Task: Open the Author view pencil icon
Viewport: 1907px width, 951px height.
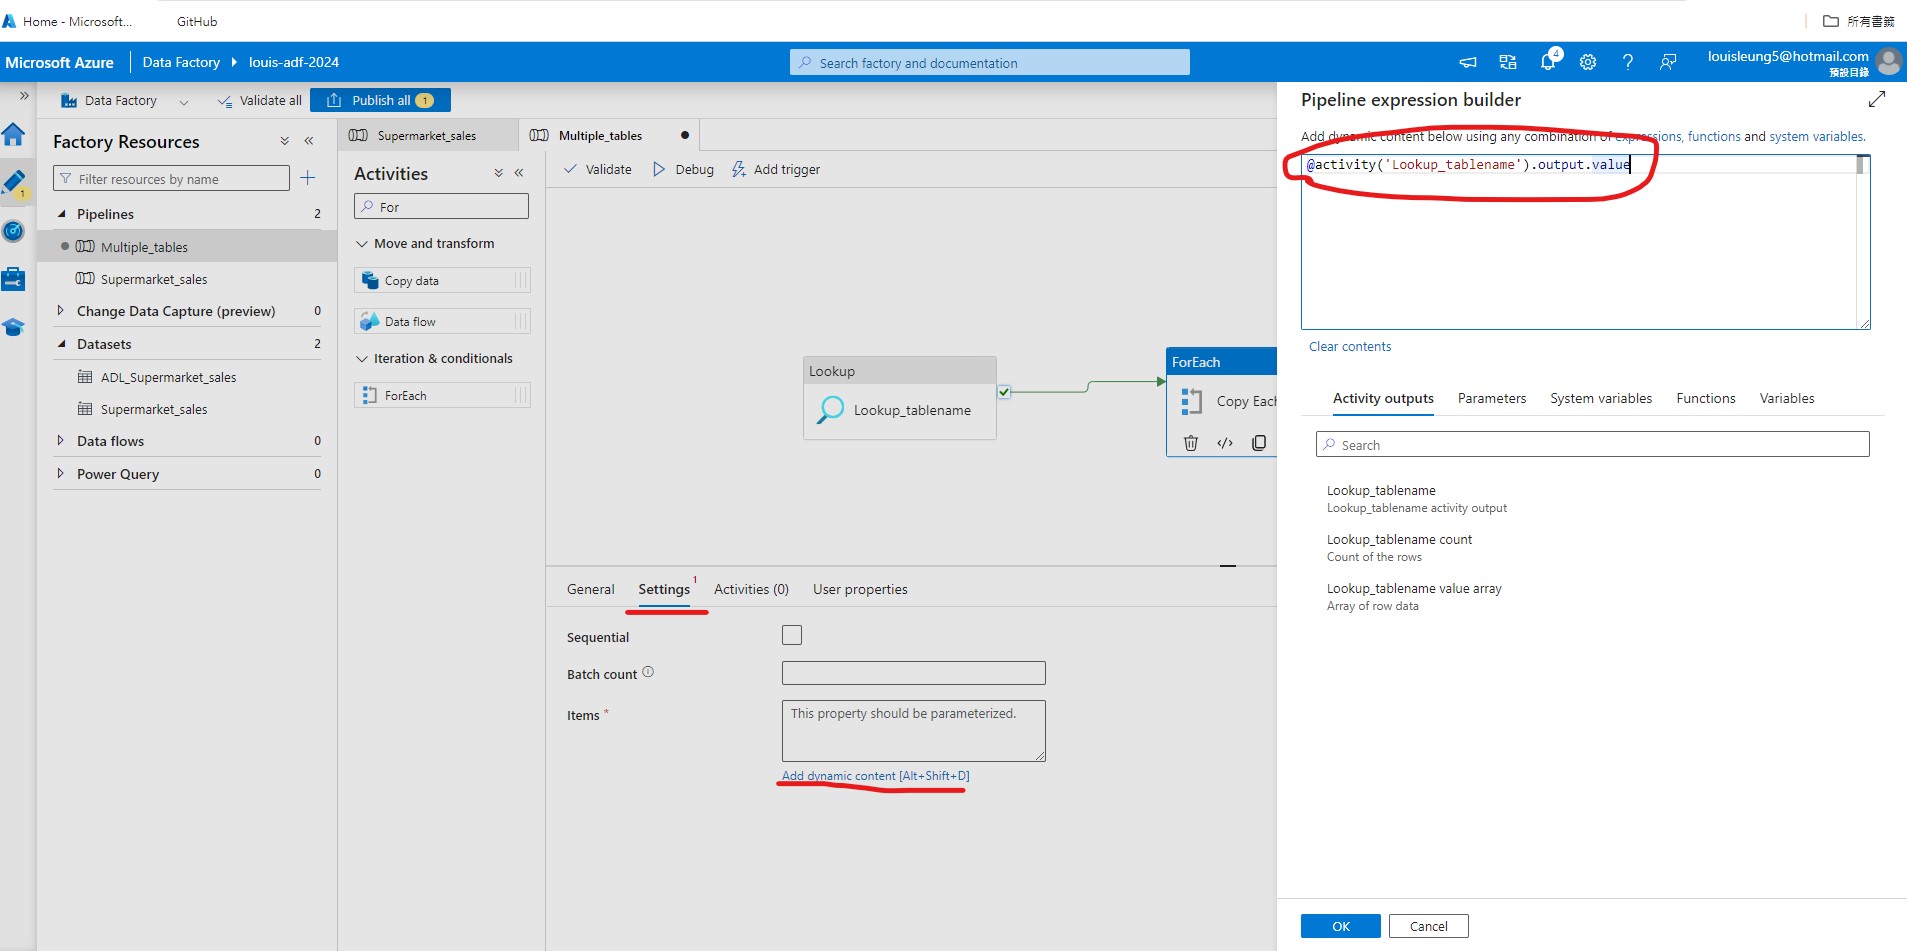Action: 15,183
